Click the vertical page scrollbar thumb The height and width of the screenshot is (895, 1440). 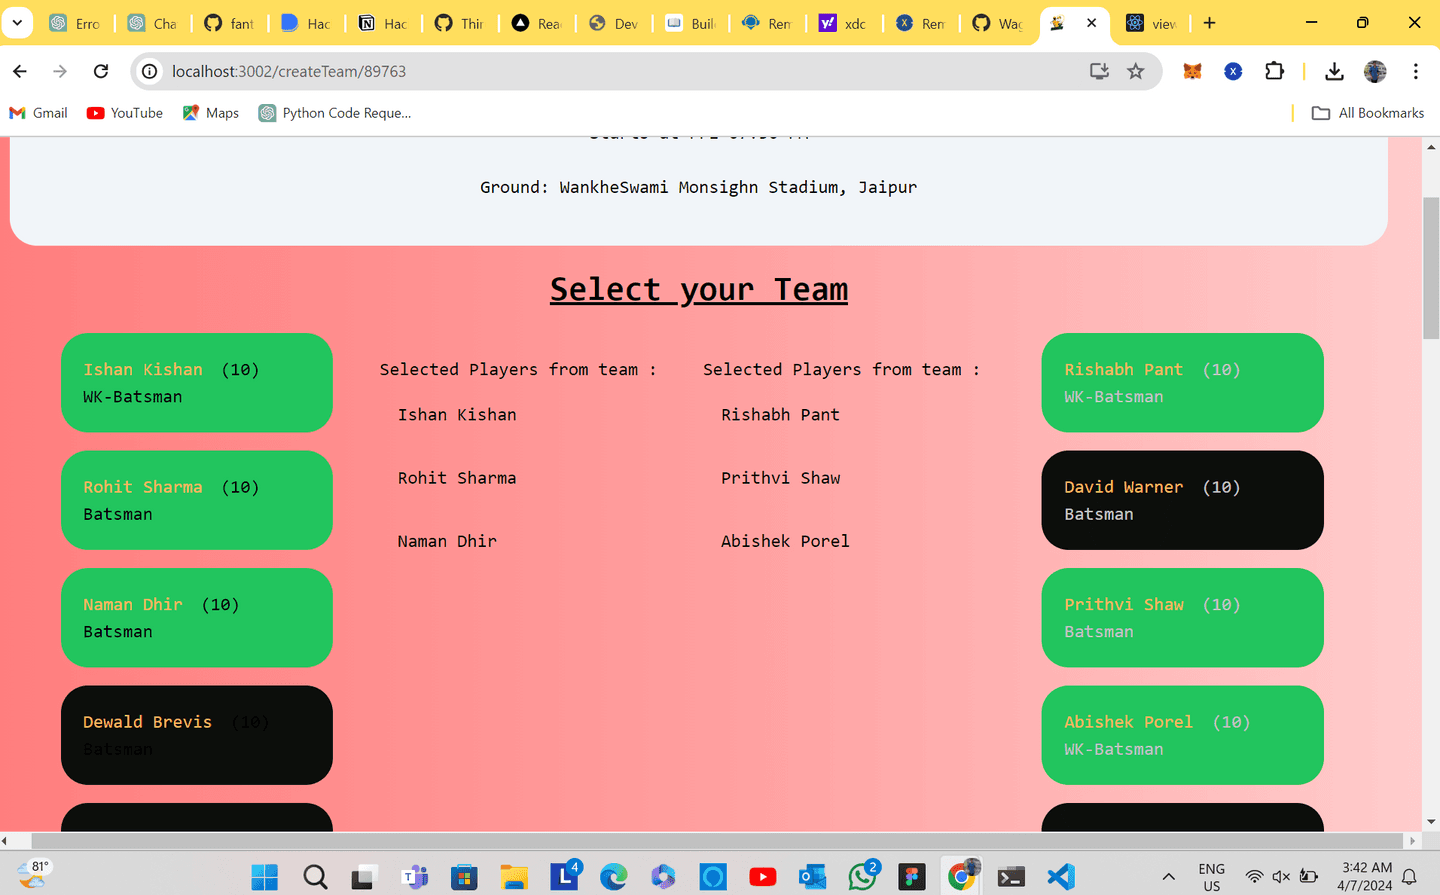[x=1431, y=268]
